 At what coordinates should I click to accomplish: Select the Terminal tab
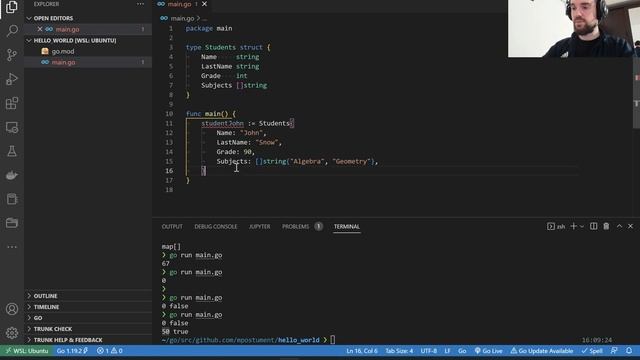pos(347,227)
